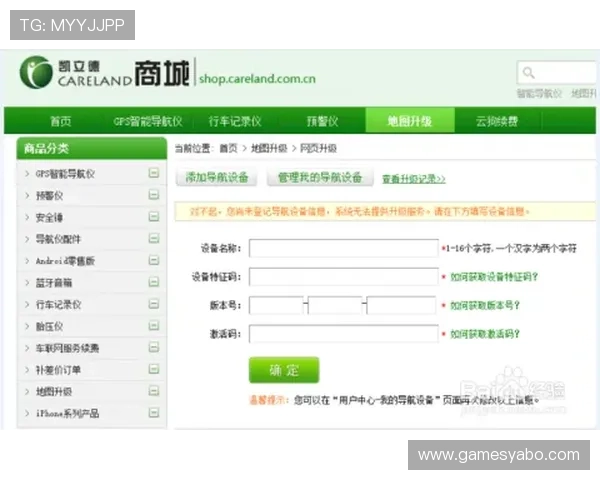Viewport: 600px width, 480px height.
Task: Click the 添加导航设备 button
Action: [x=217, y=177]
